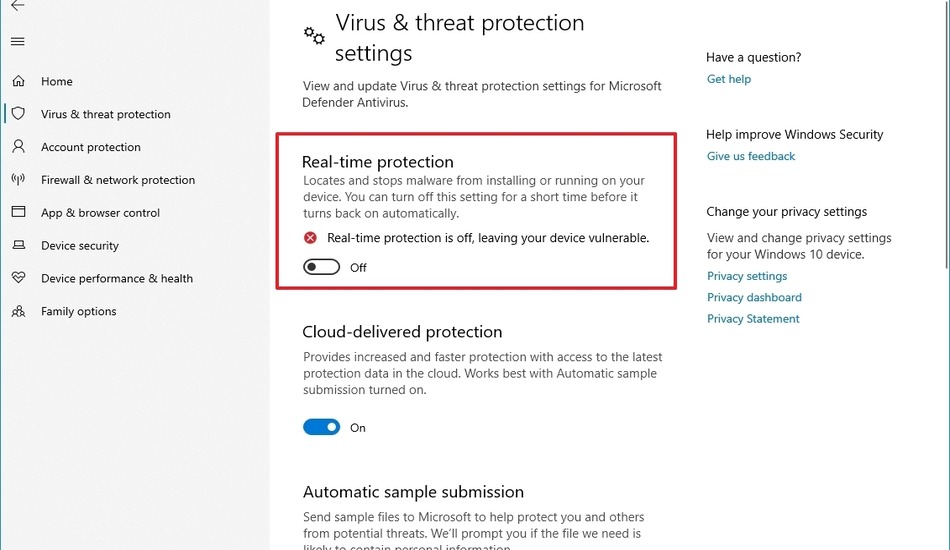Click the App & browser control icon
The height and width of the screenshot is (550, 950).
[18, 213]
